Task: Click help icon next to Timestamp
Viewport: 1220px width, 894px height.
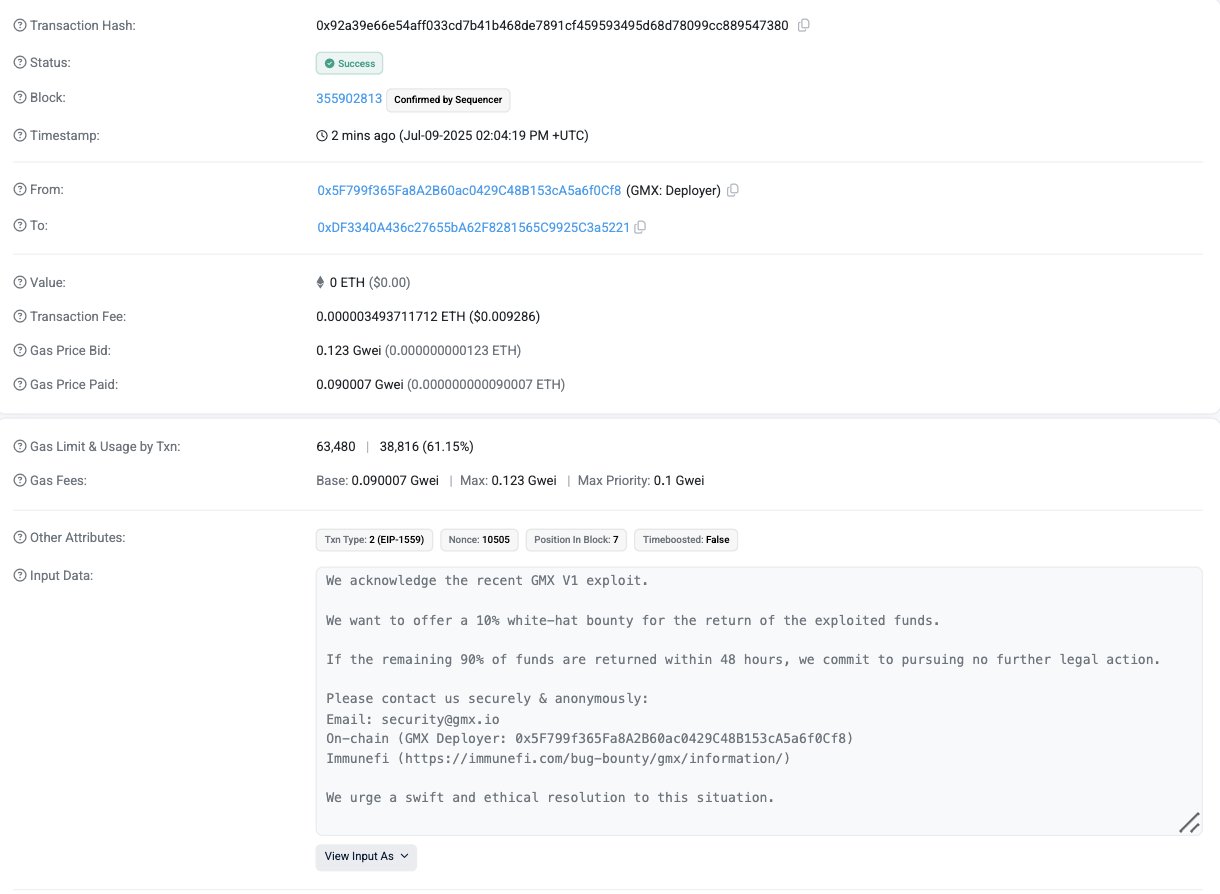Action: pos(20,135)
